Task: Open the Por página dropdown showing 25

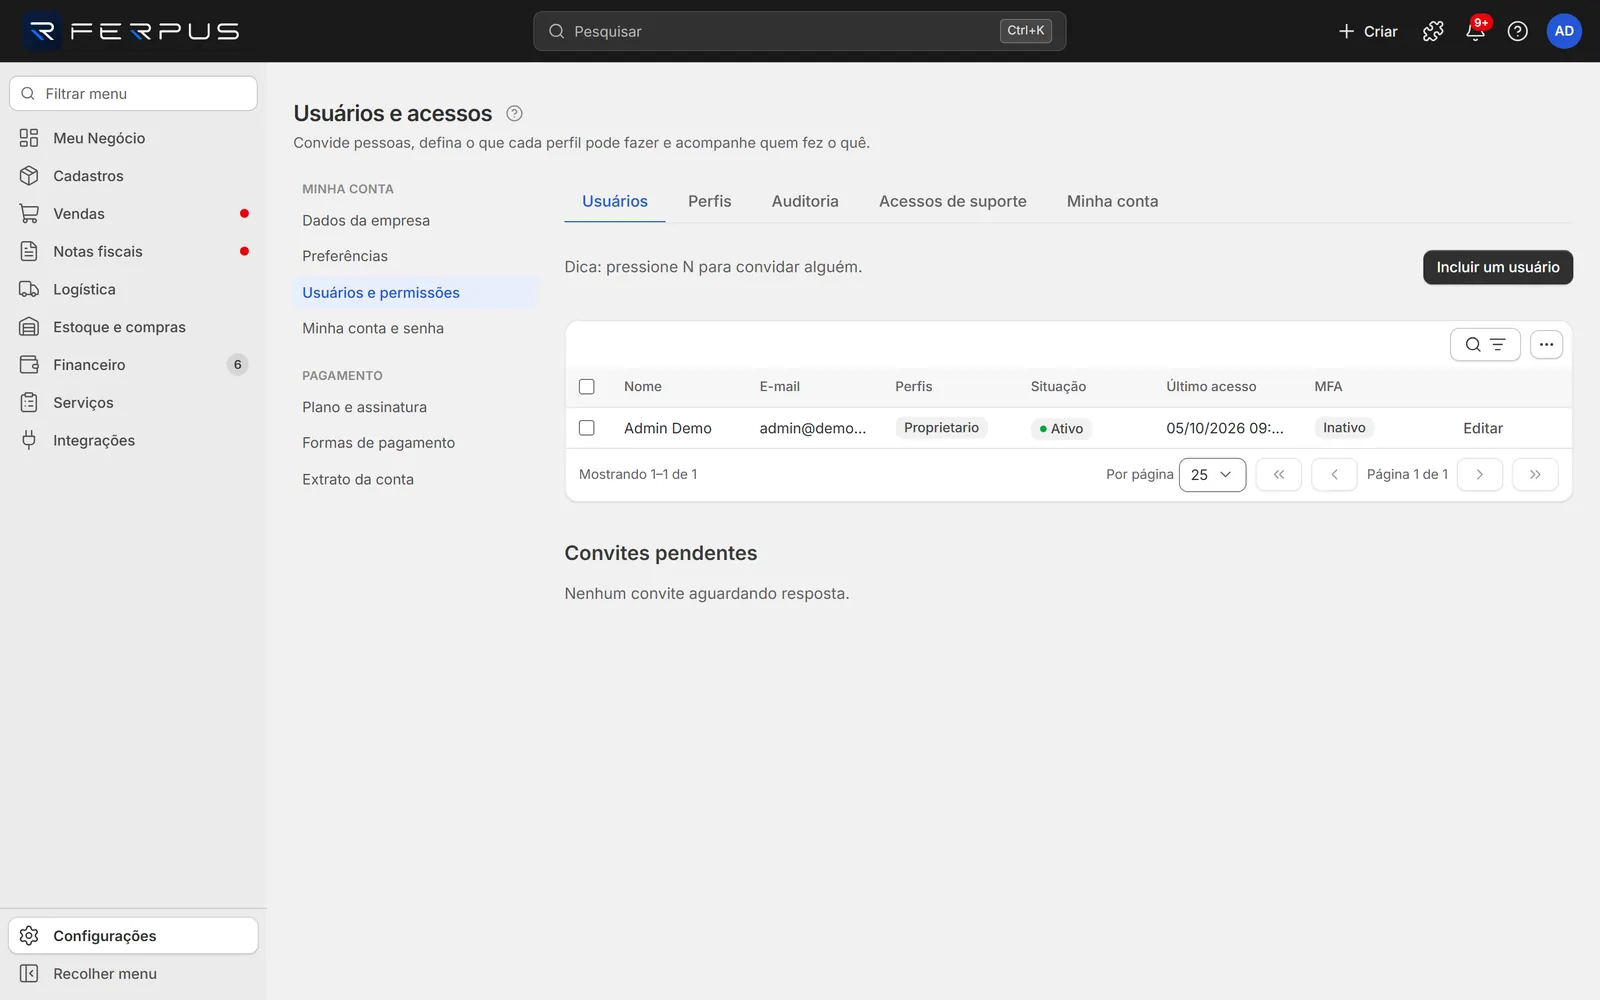Action: (1212, 475)
